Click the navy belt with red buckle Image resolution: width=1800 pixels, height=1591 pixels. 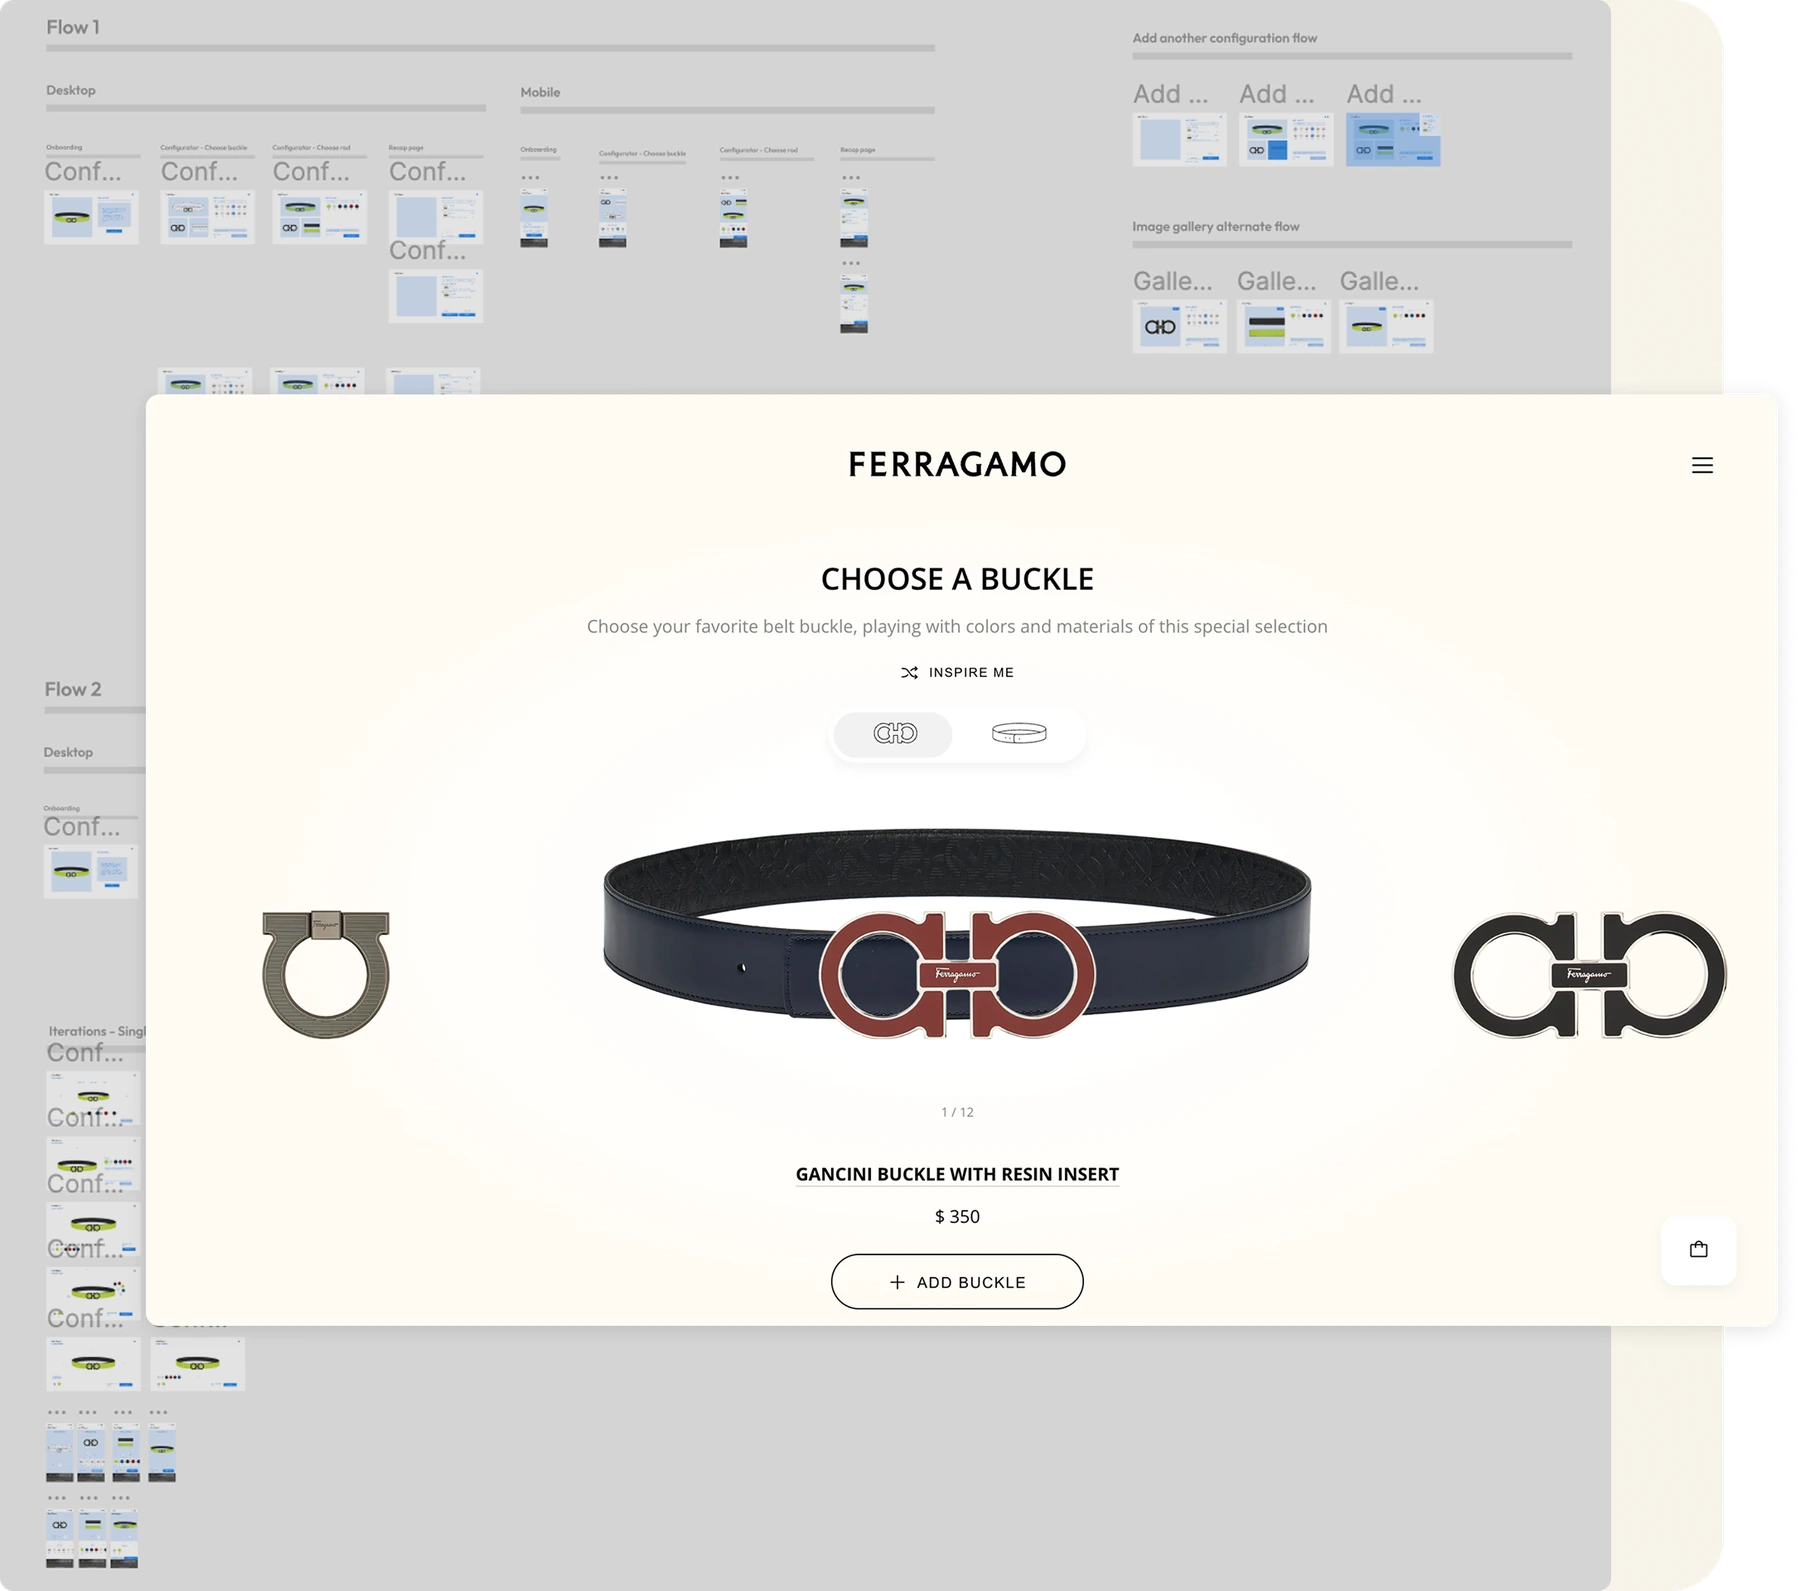click(957, 934)
